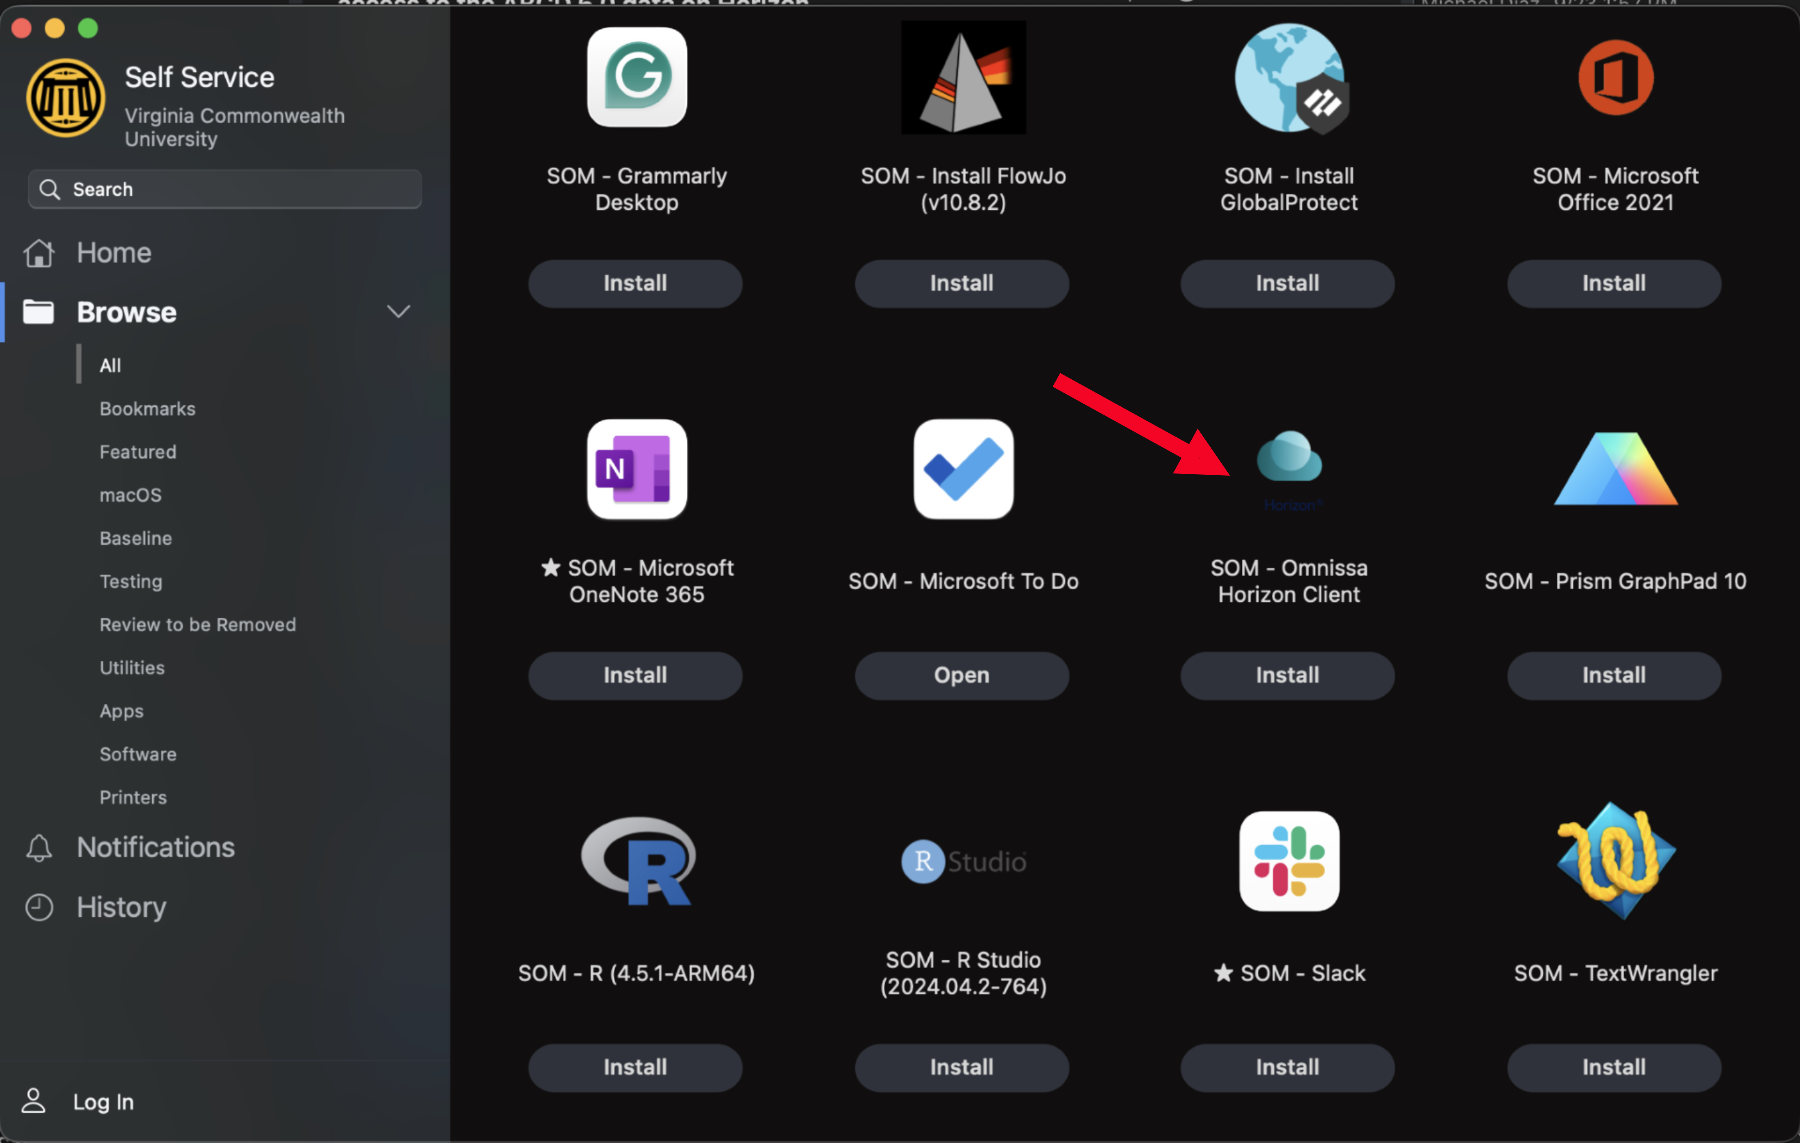Go to Home in the sidebar

click(113, 253)
